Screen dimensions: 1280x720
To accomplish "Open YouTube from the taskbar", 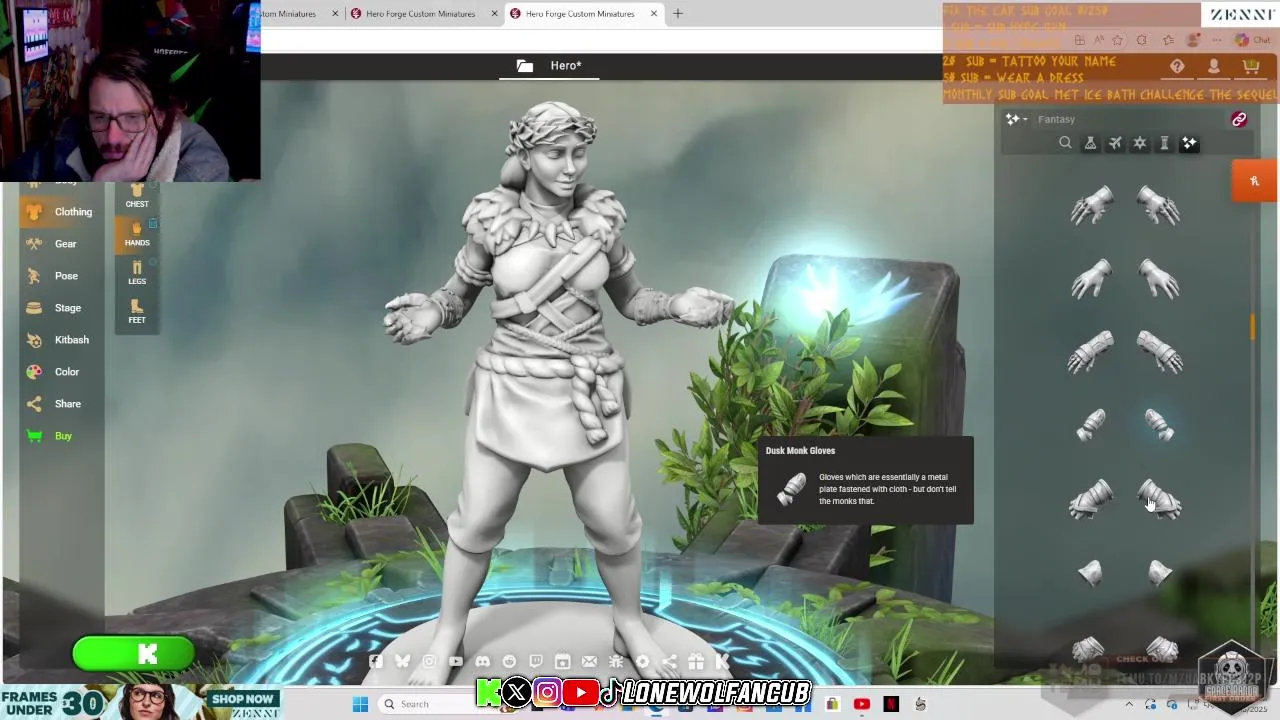I will (862, 704).
